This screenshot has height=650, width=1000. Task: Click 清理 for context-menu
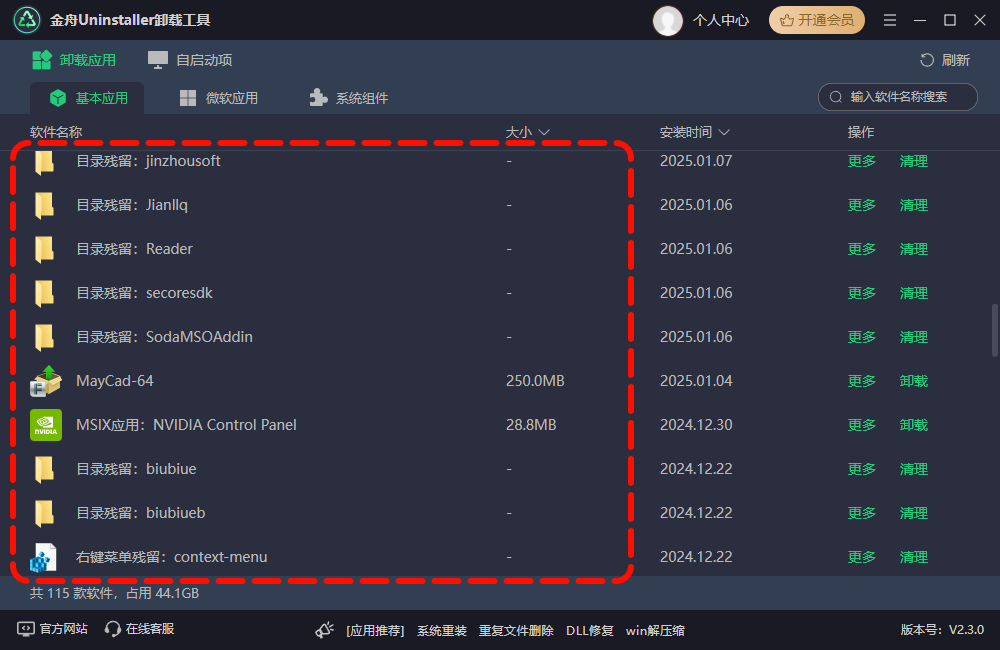pyautogui.click(x=914, y=557)
